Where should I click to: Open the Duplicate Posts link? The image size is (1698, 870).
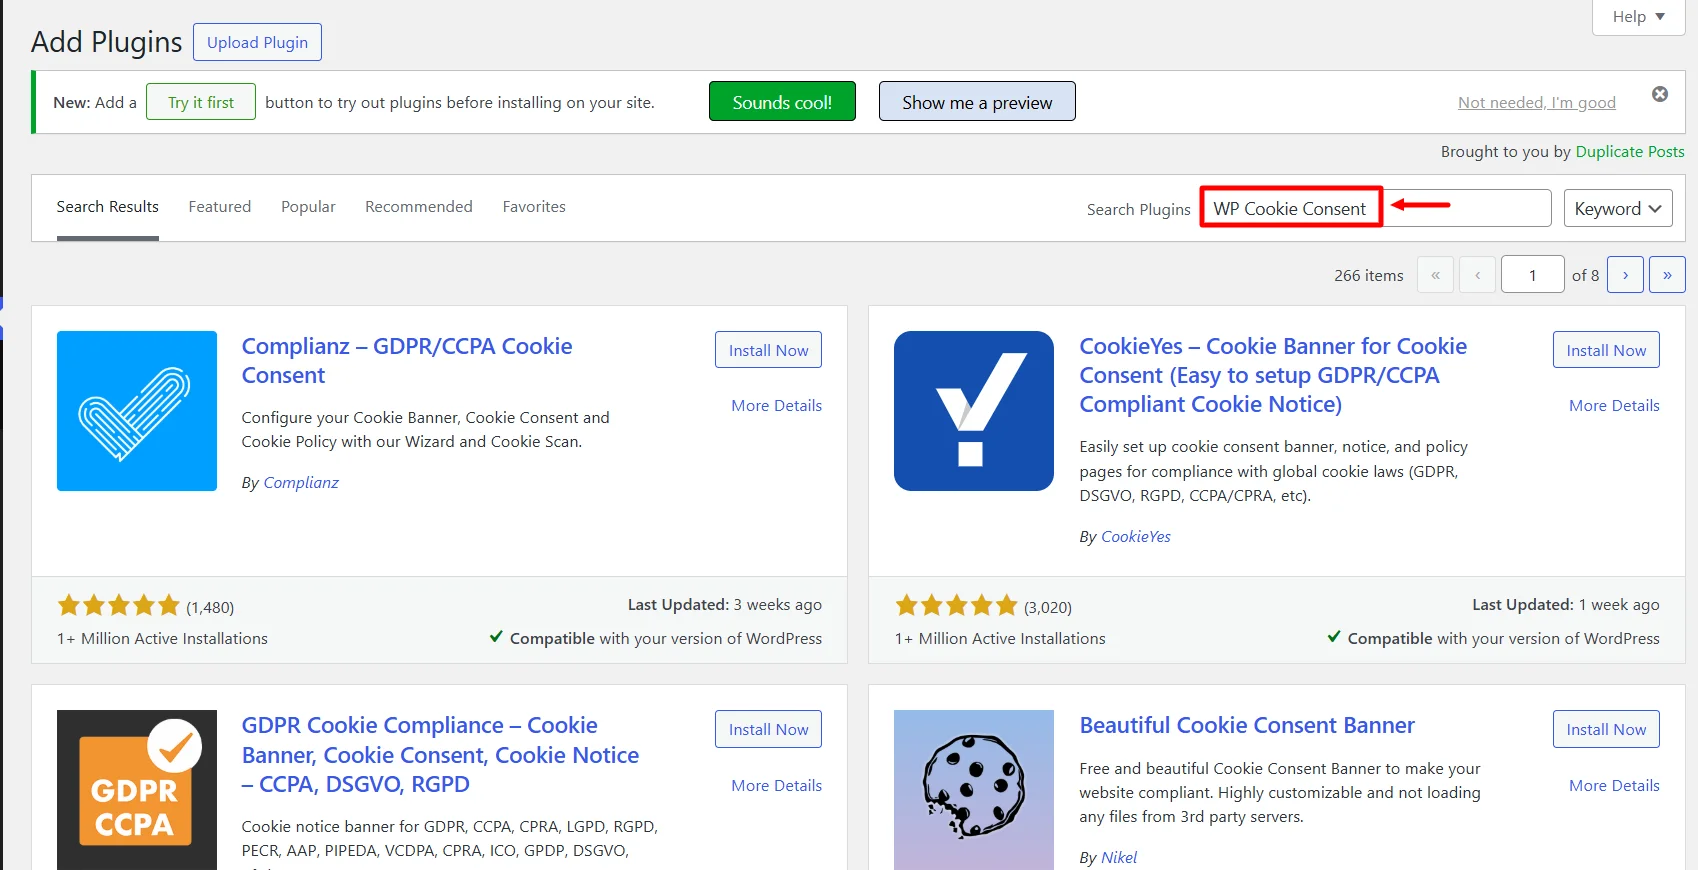1630,152
